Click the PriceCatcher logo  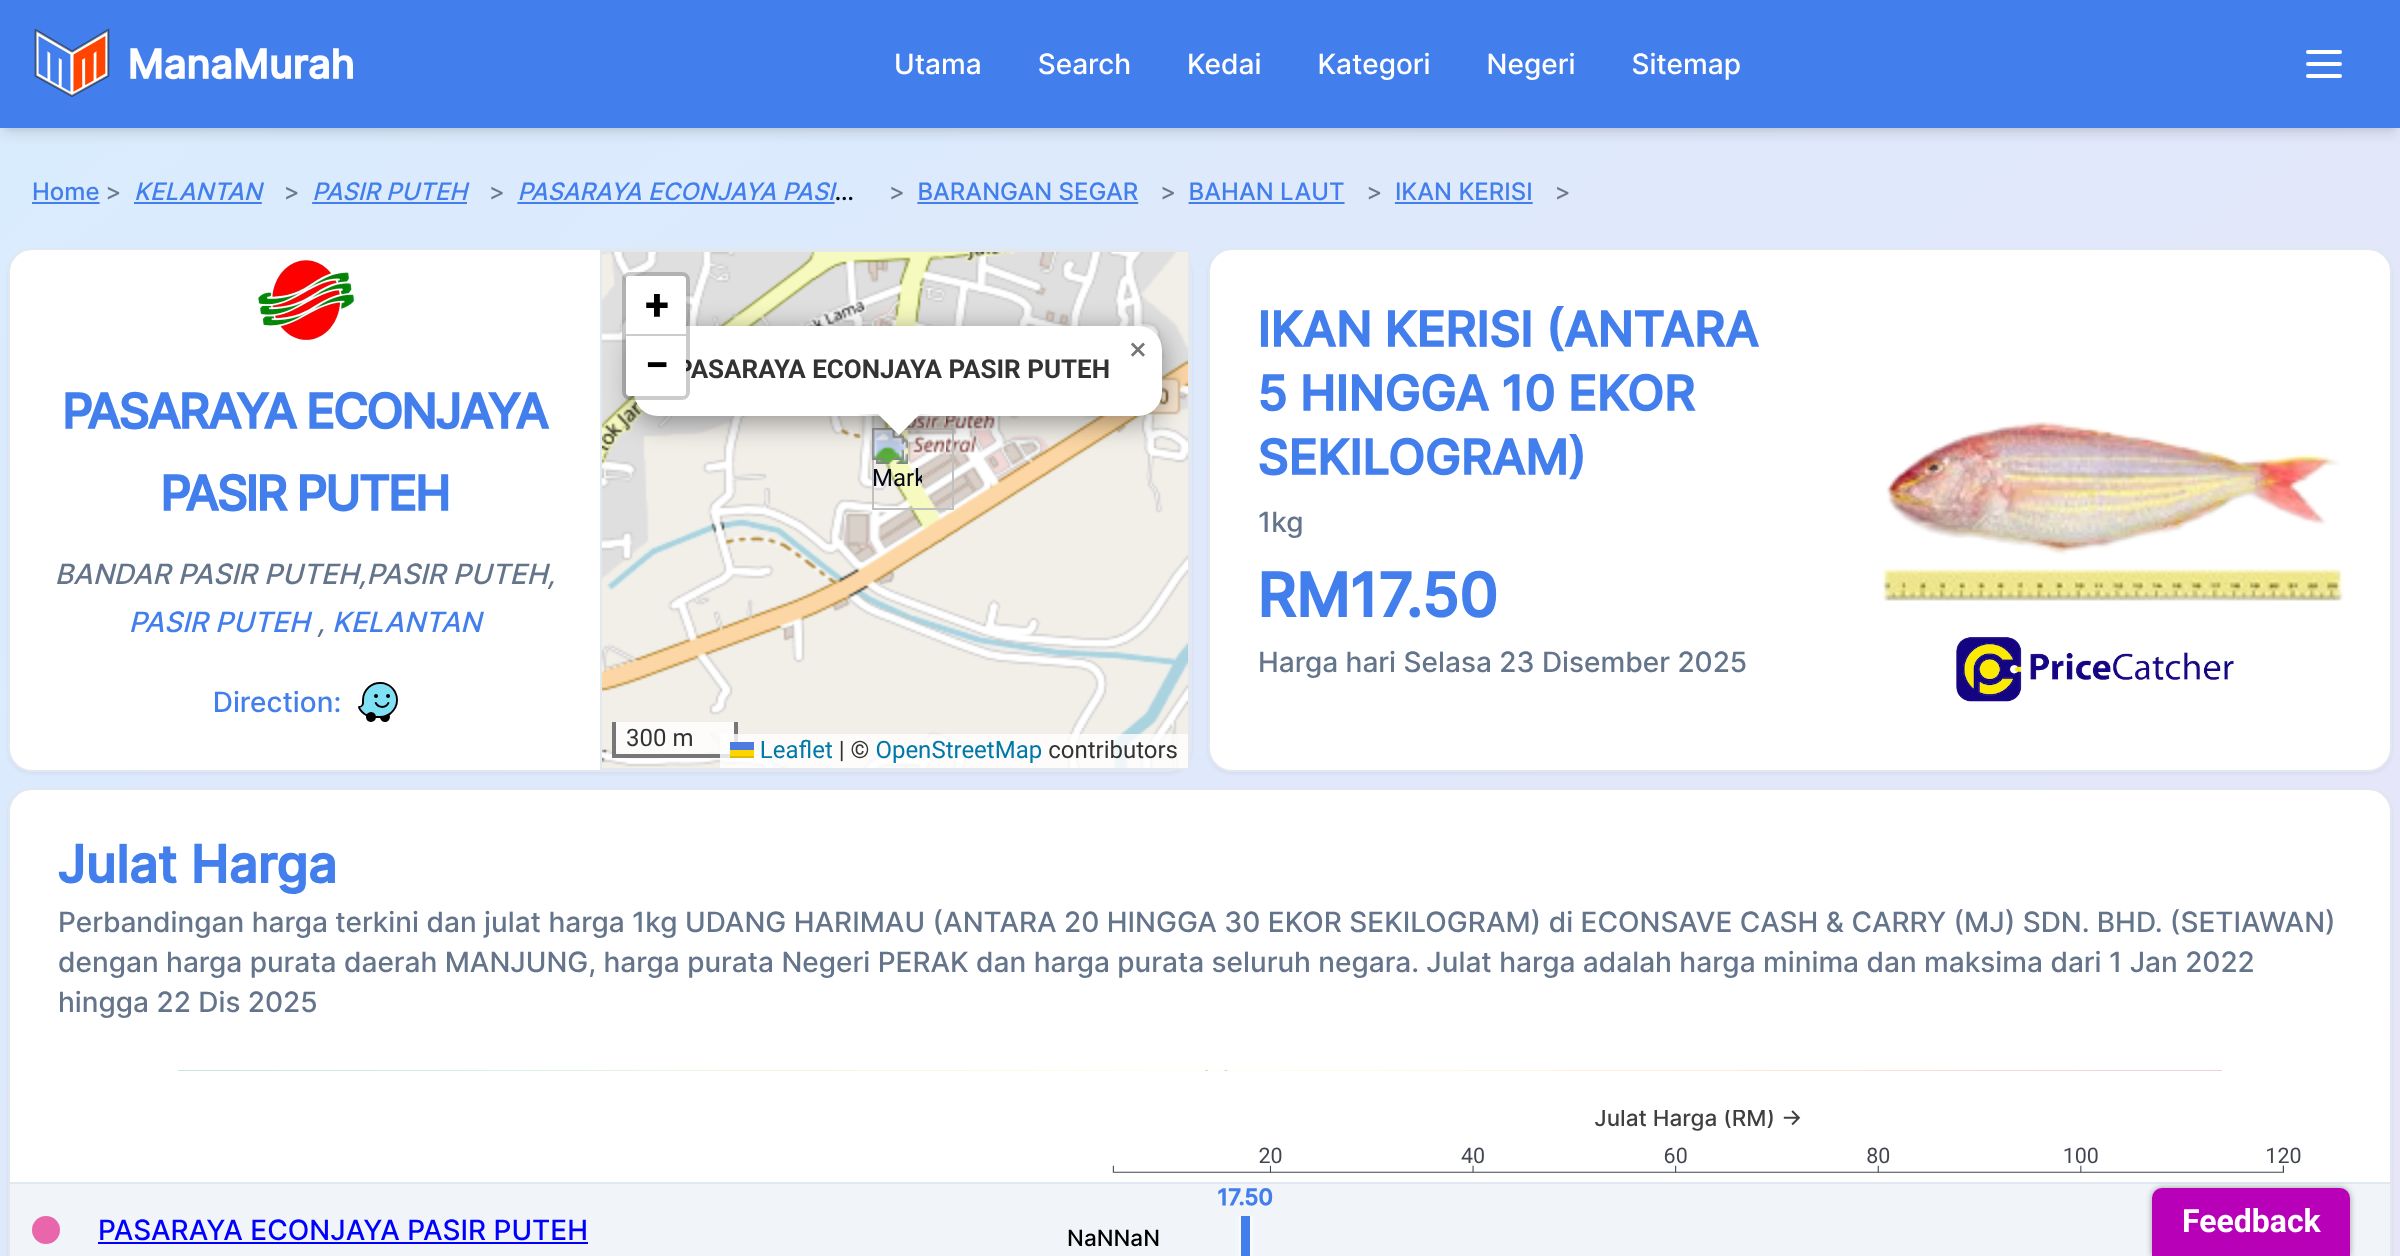(2094, 668)
